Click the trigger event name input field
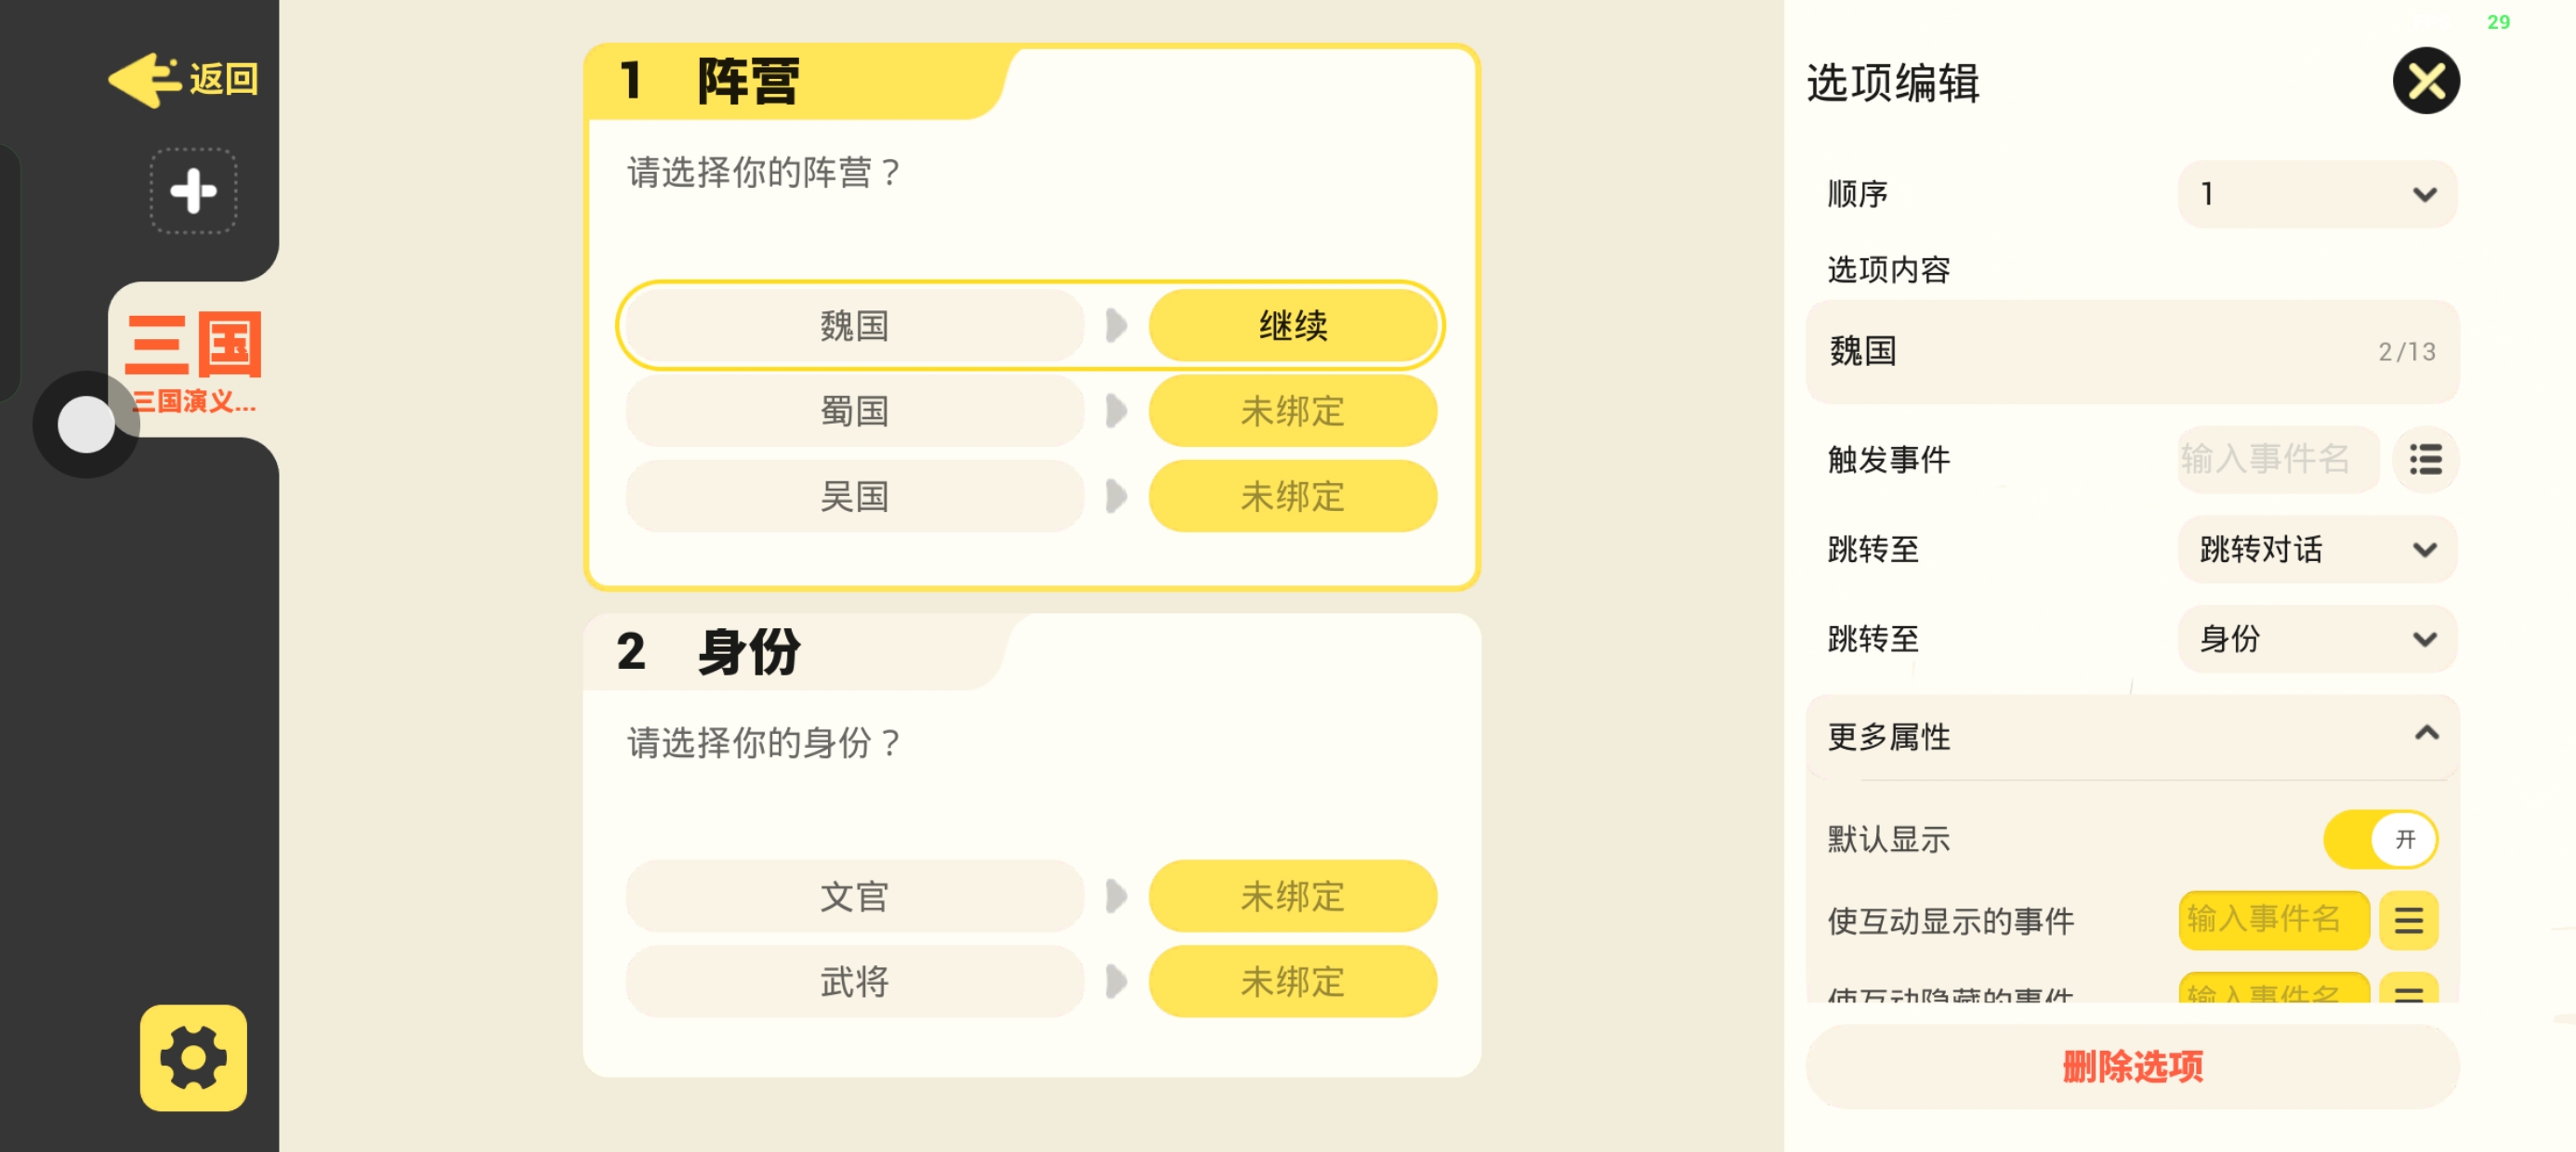 (x=2276, y=460)
